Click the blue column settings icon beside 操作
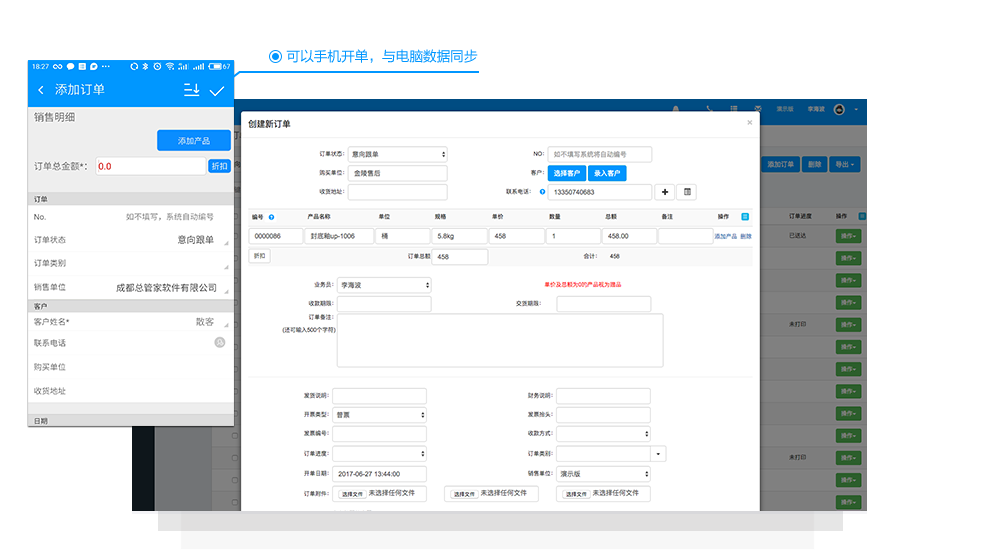Viewport: 1000px width, 550px height. pos(744,217)
